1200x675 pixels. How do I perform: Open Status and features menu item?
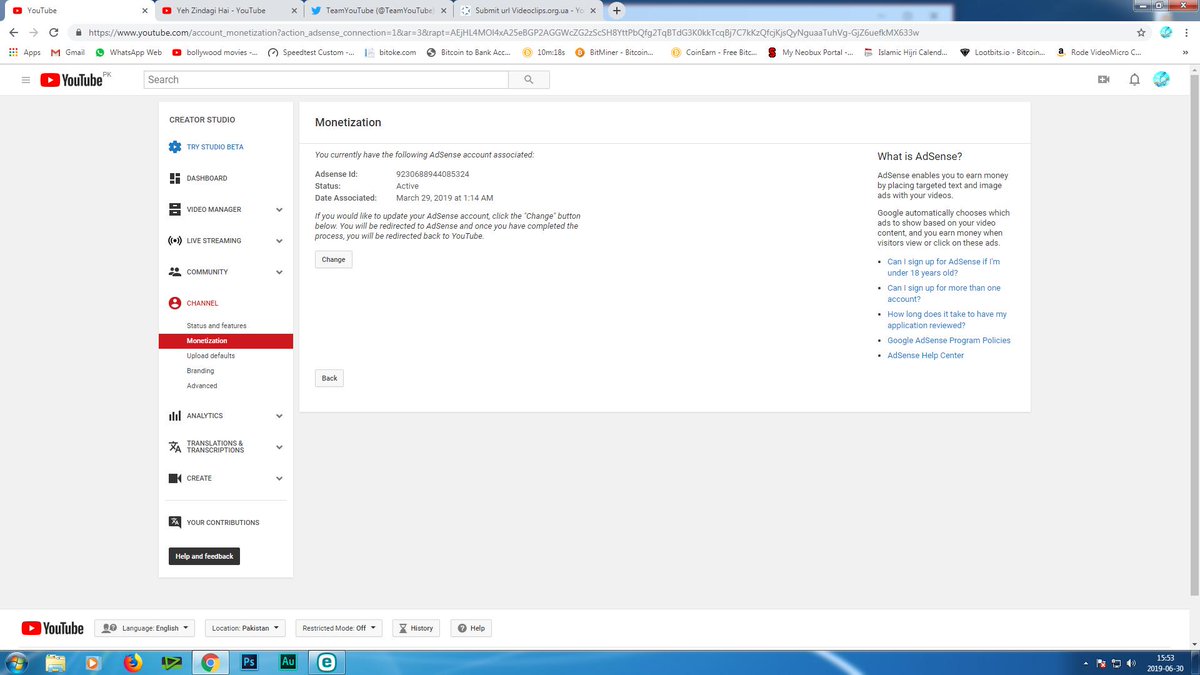point(216,326)
